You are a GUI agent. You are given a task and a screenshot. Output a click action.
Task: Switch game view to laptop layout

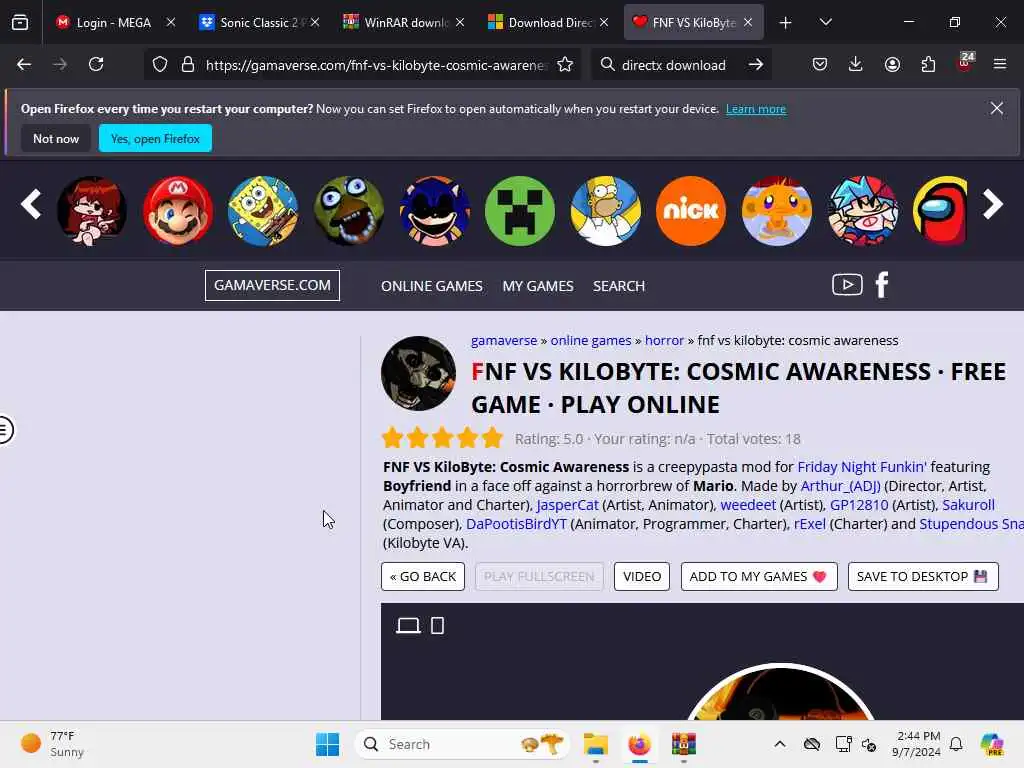[x=408, y=626]
